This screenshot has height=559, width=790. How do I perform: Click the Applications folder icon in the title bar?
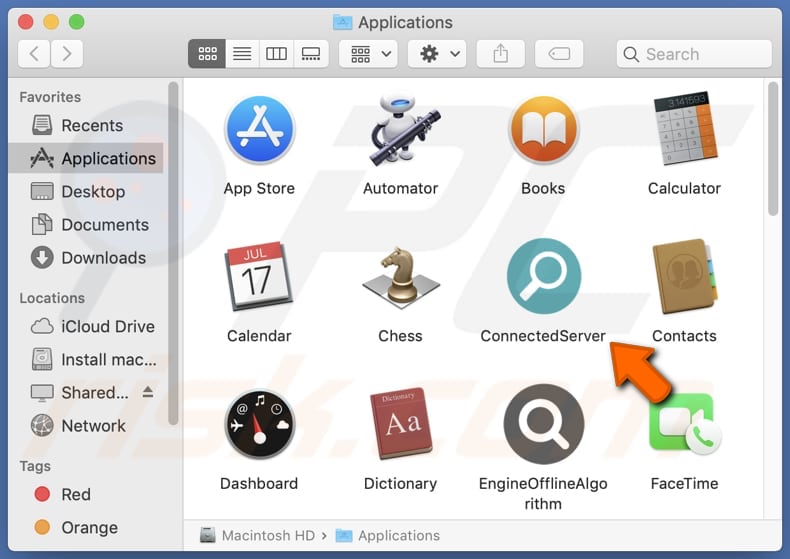coord(343,22)
